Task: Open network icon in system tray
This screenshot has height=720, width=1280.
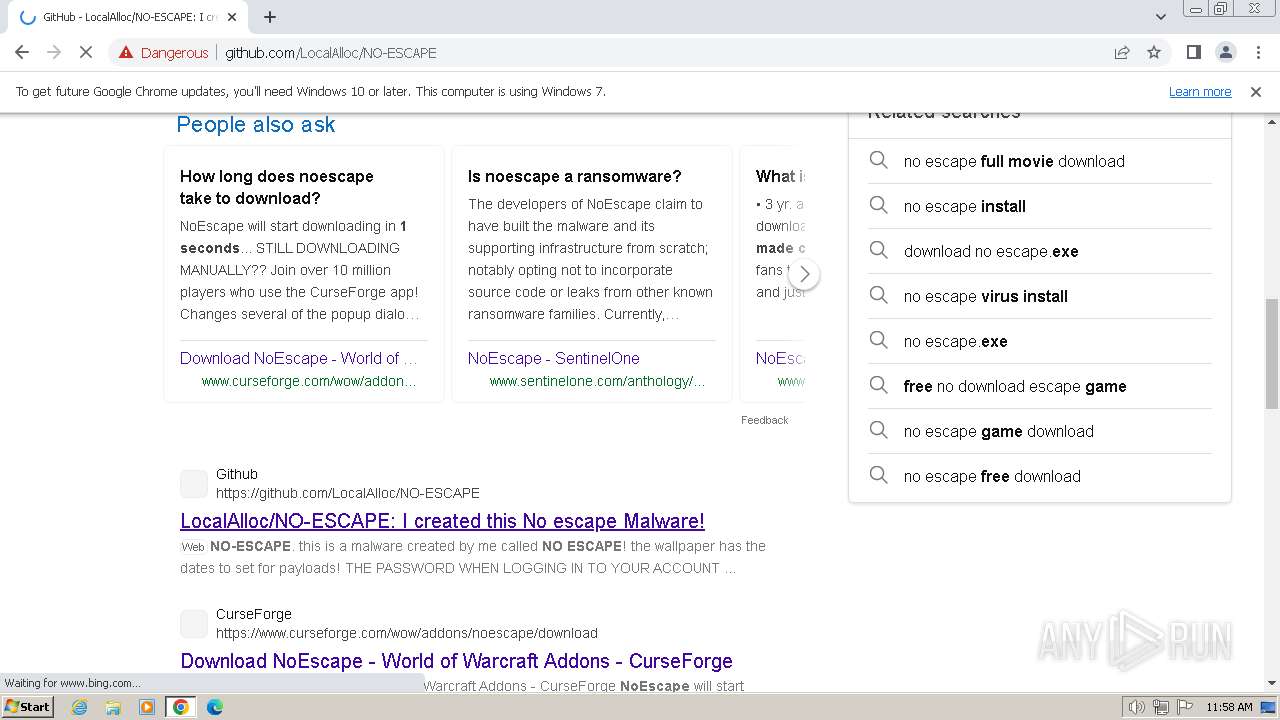Action: 1161,707
